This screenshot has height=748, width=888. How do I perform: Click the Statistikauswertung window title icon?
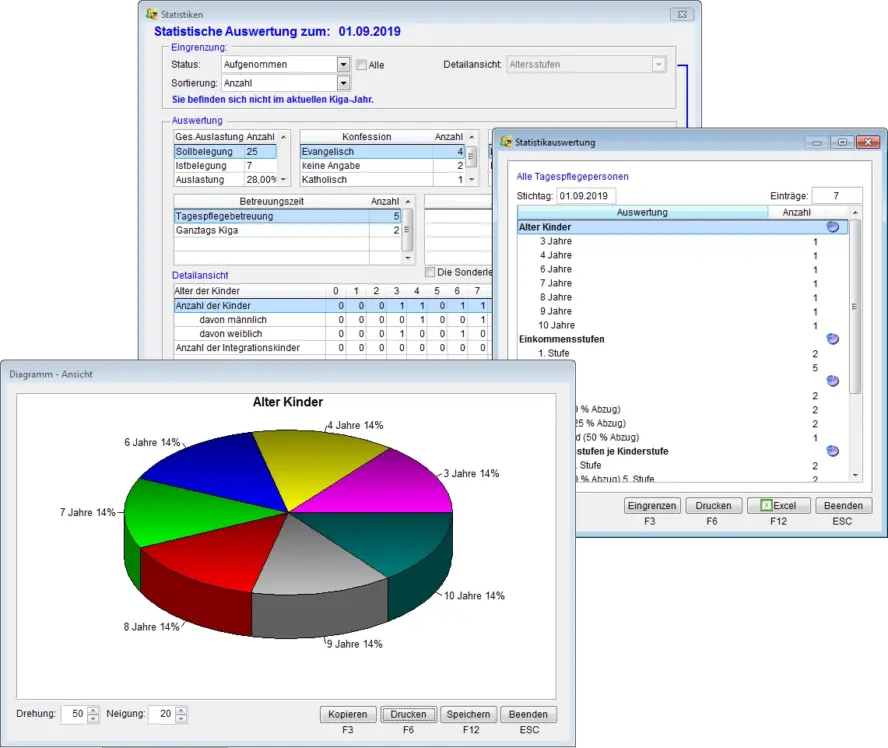tap(506, 142)
